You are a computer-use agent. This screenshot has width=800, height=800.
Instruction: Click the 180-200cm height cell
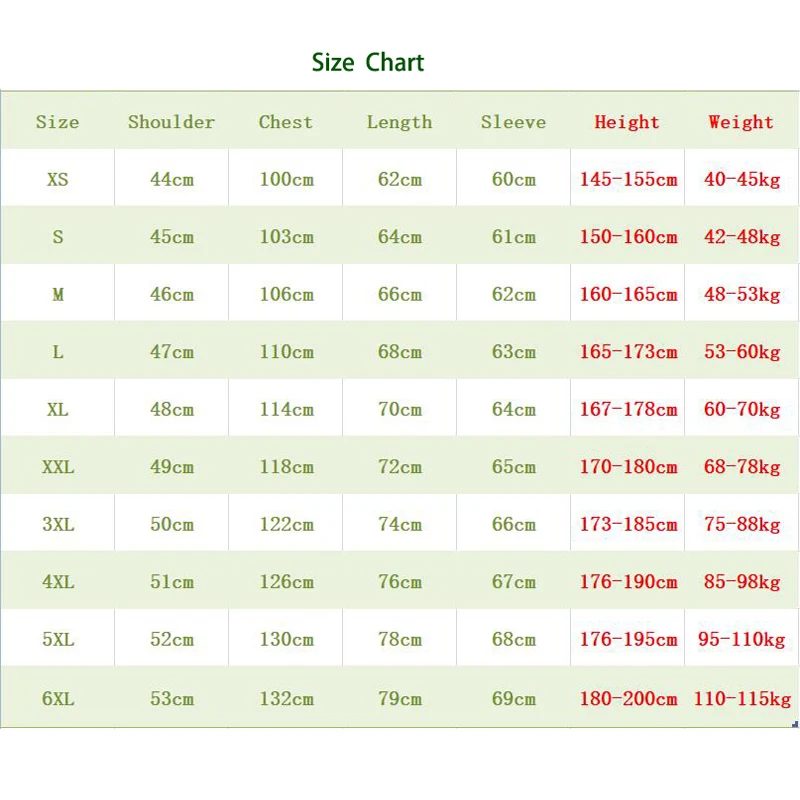point(628,699)
